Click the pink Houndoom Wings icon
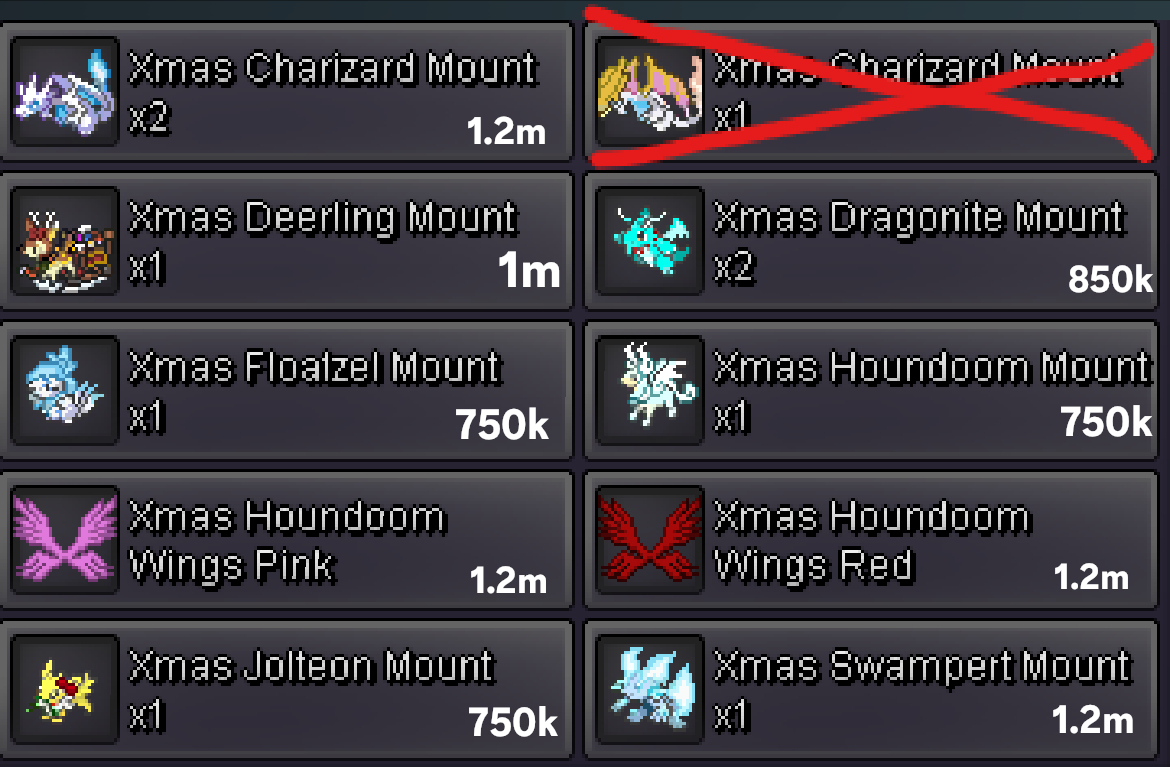 (x=65, y=539)
